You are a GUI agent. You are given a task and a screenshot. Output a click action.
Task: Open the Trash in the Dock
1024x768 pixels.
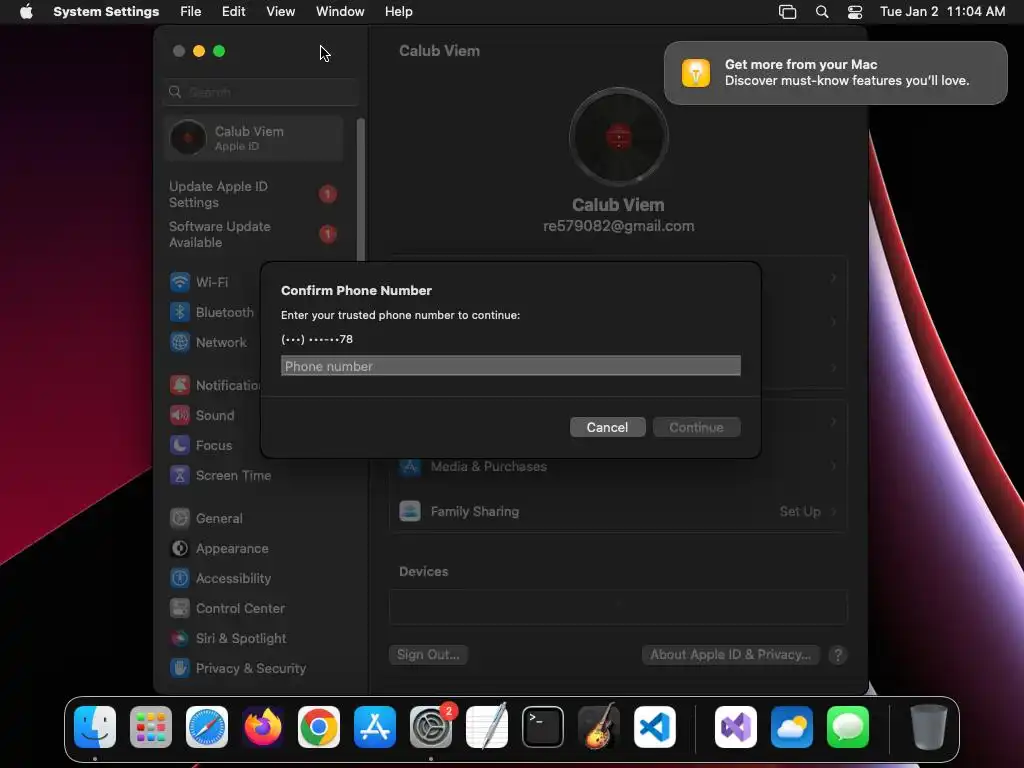pos(928,727)
